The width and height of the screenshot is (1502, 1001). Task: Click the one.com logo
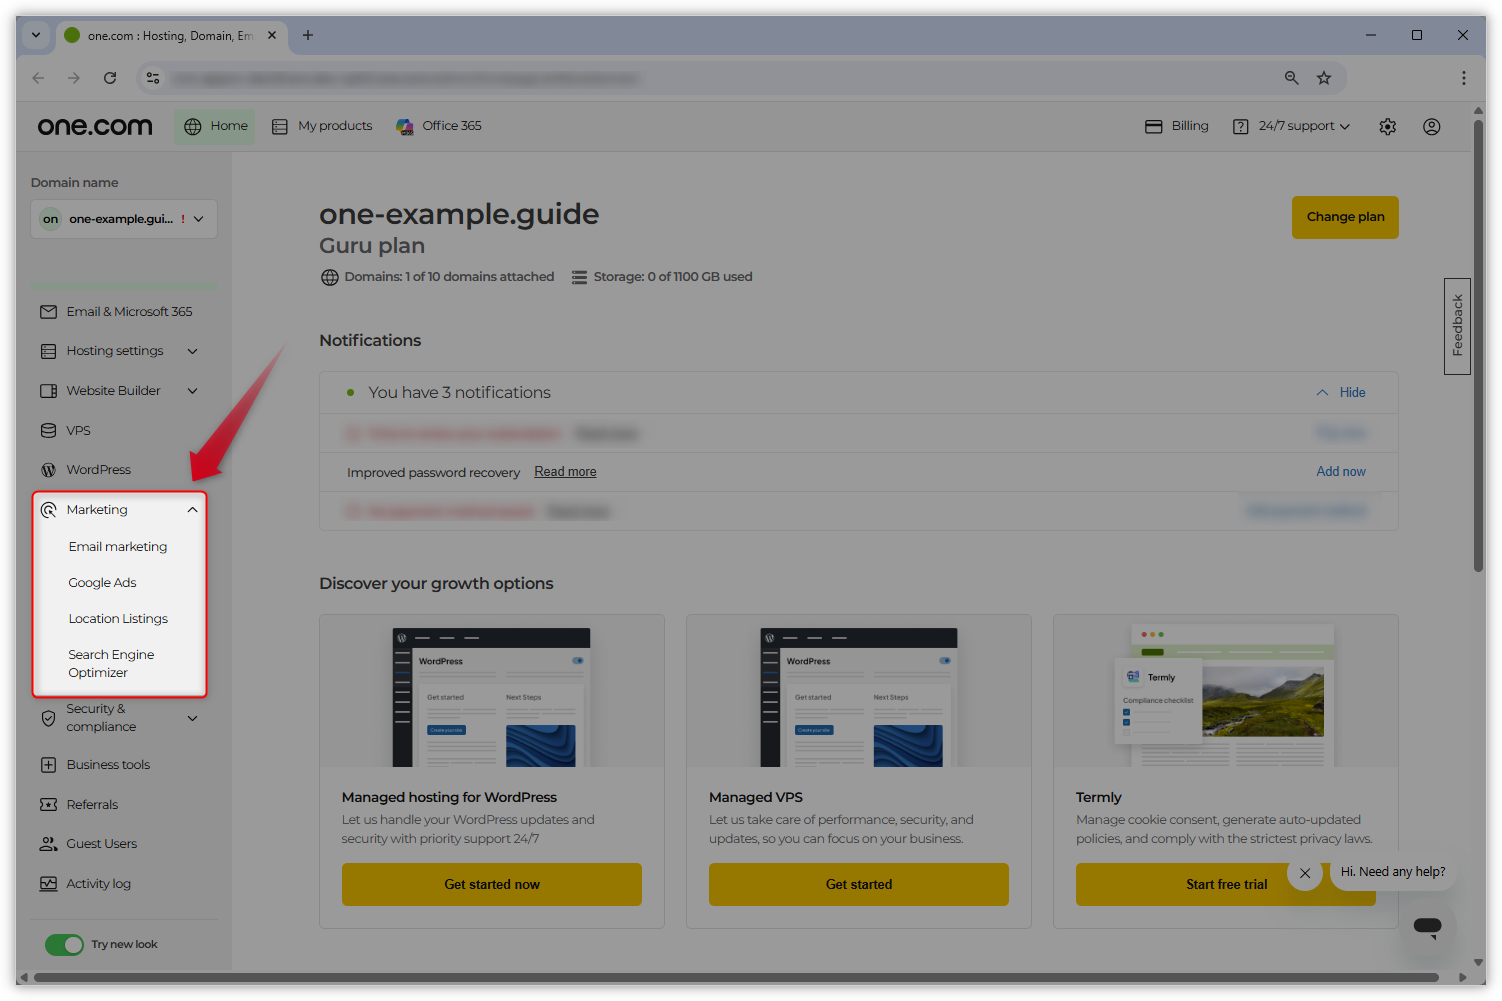(x=95, y=127)
